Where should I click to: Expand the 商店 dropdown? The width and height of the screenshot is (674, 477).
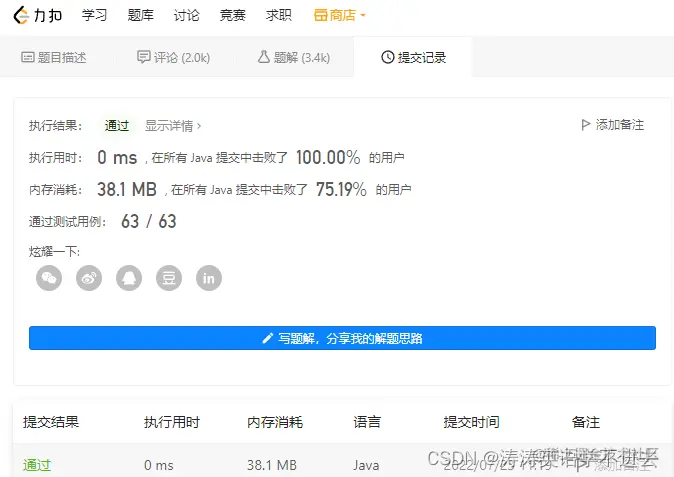click(x=340, y=15)
